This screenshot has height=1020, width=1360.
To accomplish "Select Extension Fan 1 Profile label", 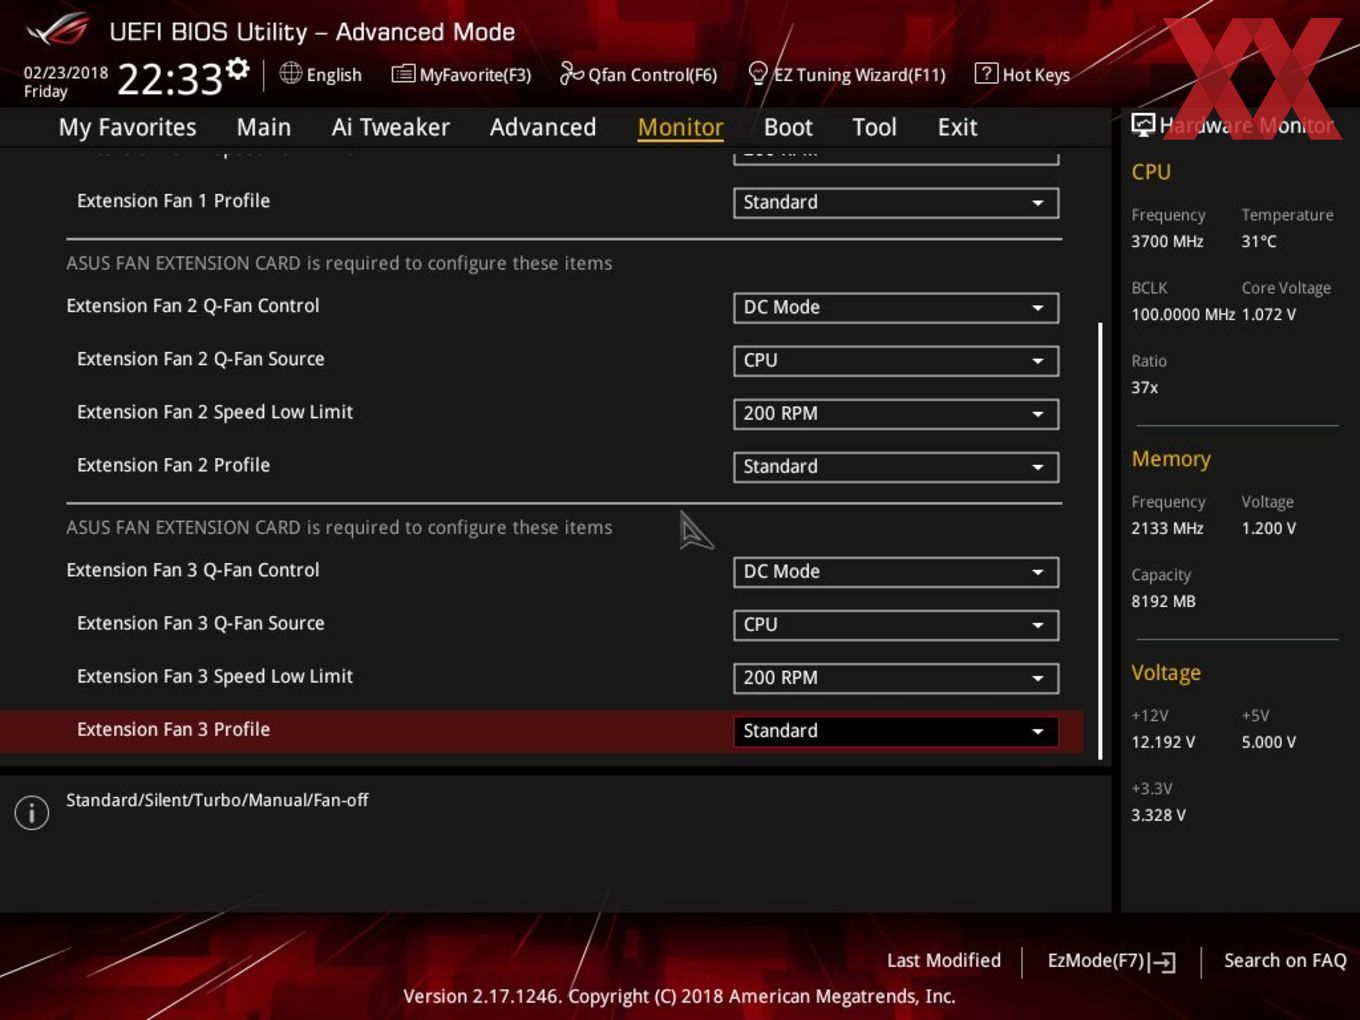I will coord(173,200).
